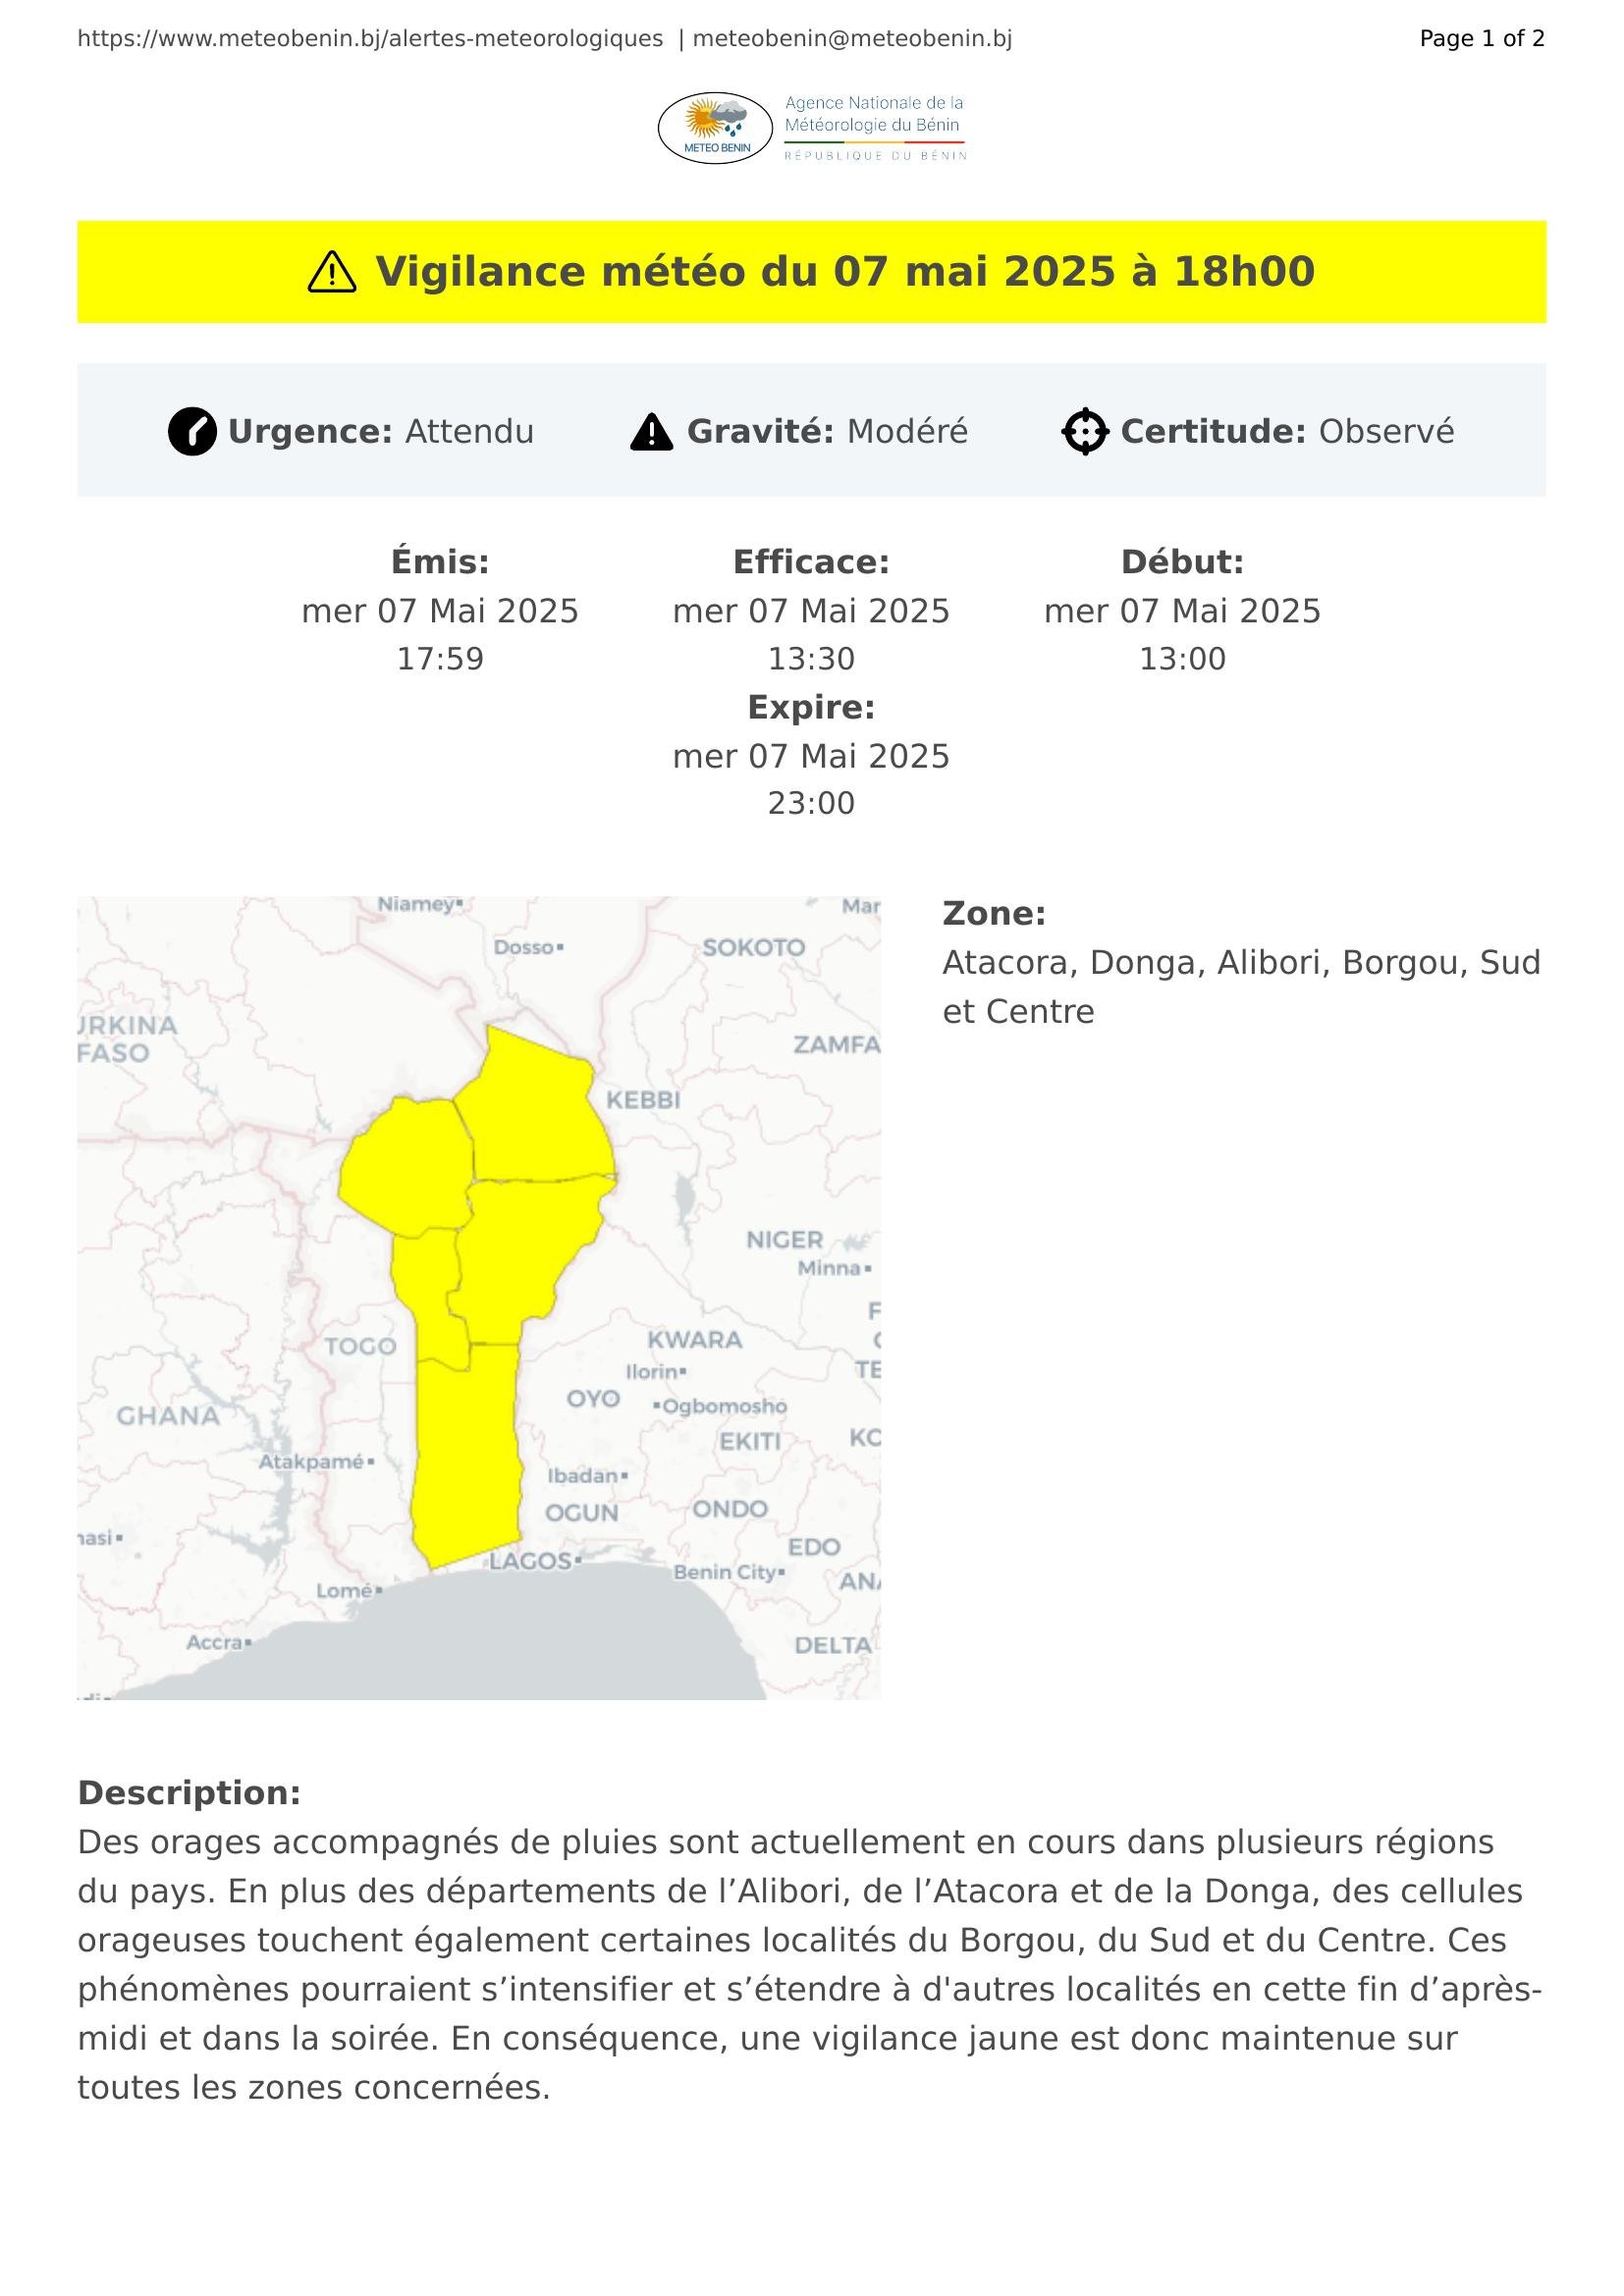The width and height of the screenshot is (1624, 2296).
Task: Click the LAGOS label on the map
Action: [x=530, y=1561]
